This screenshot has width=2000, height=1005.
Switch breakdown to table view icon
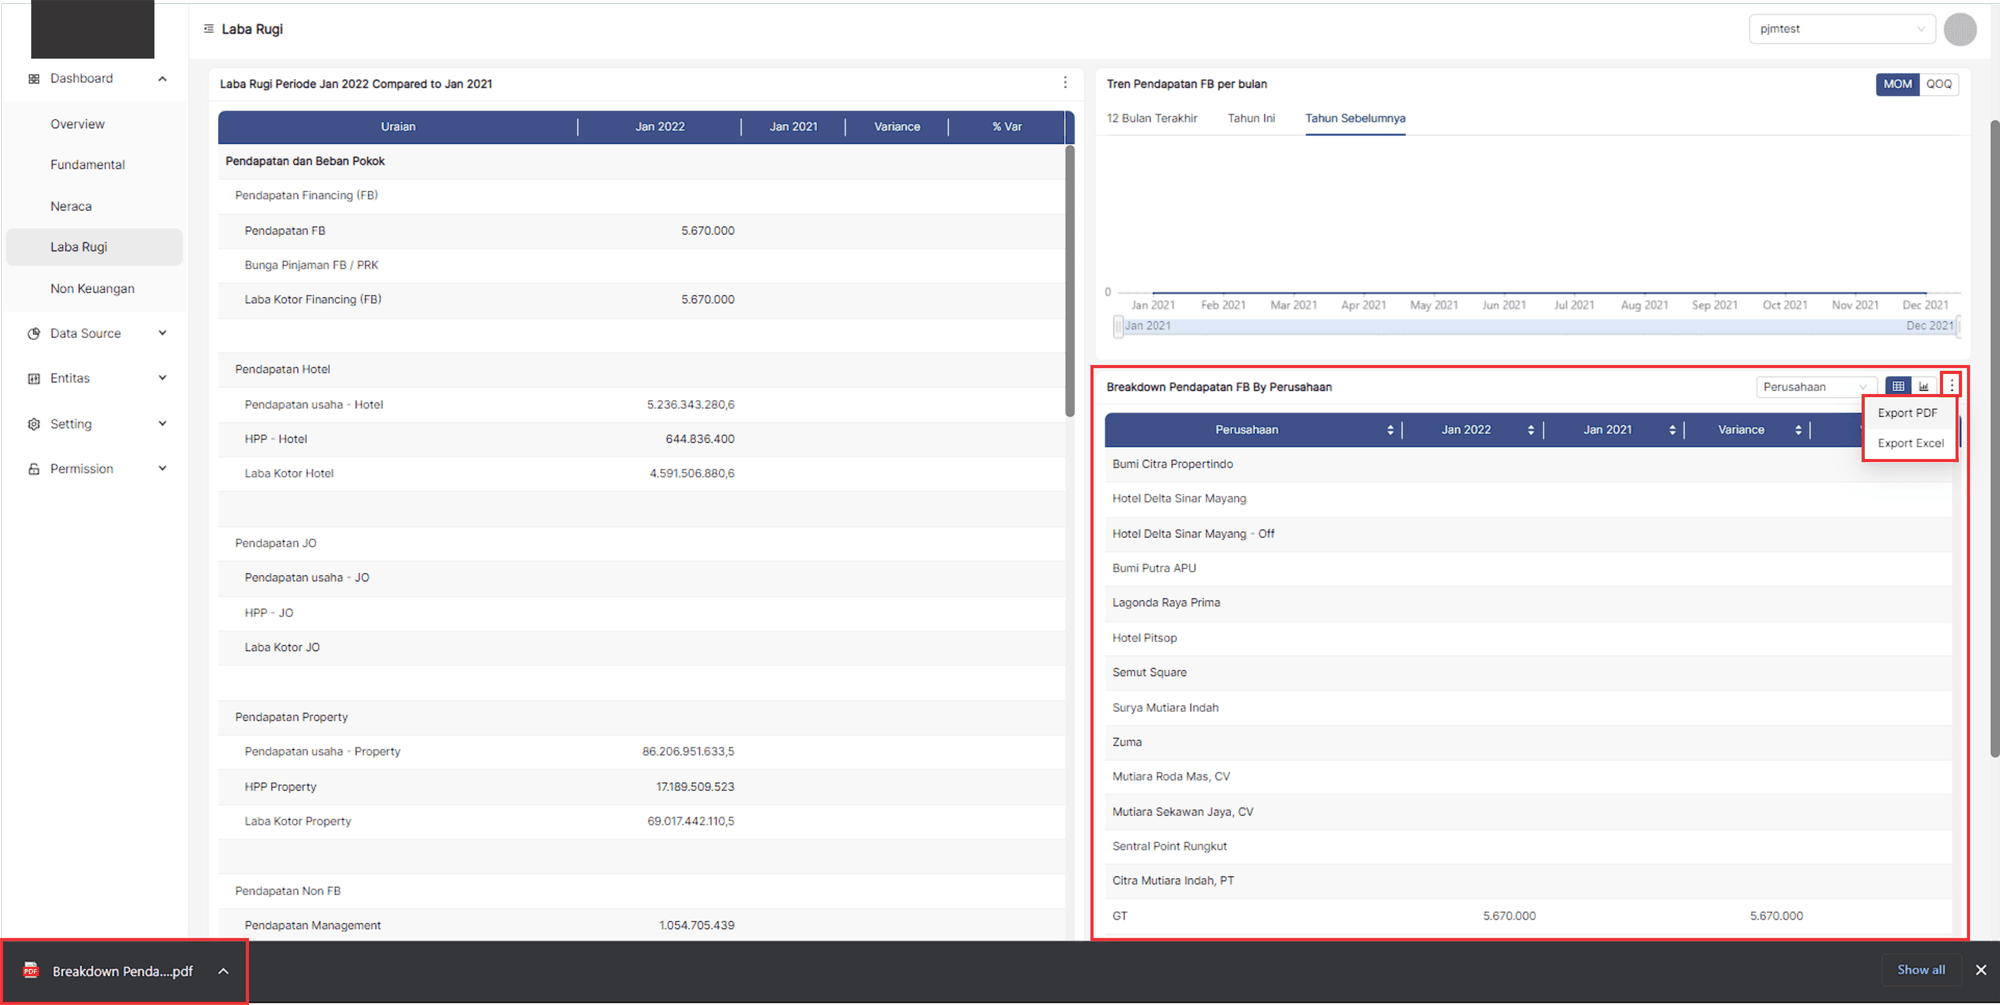[x=1897, y=387]
